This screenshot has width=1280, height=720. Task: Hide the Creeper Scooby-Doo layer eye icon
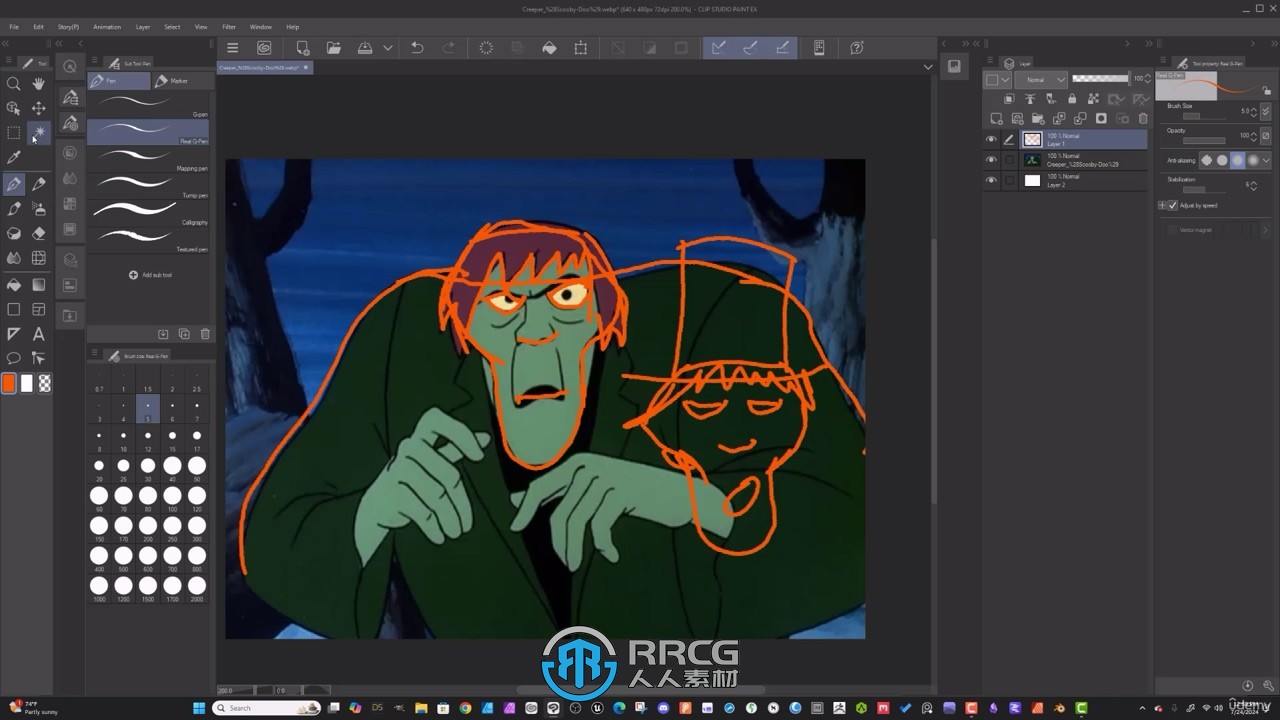pos(991,160)
